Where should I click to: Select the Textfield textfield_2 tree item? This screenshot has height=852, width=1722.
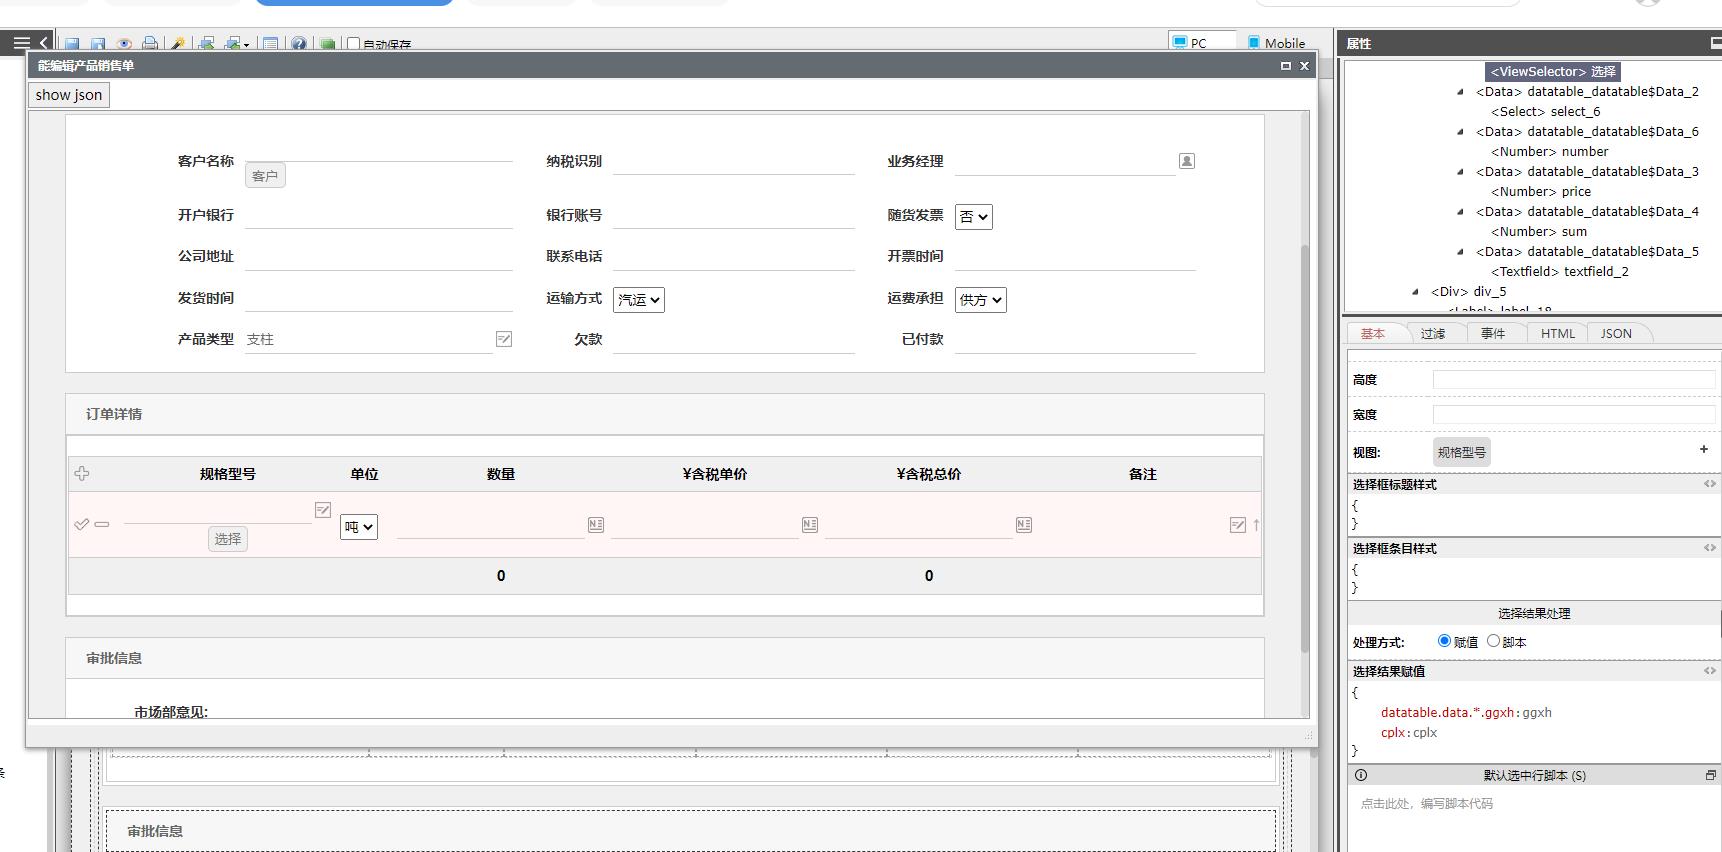point(1560,272)
